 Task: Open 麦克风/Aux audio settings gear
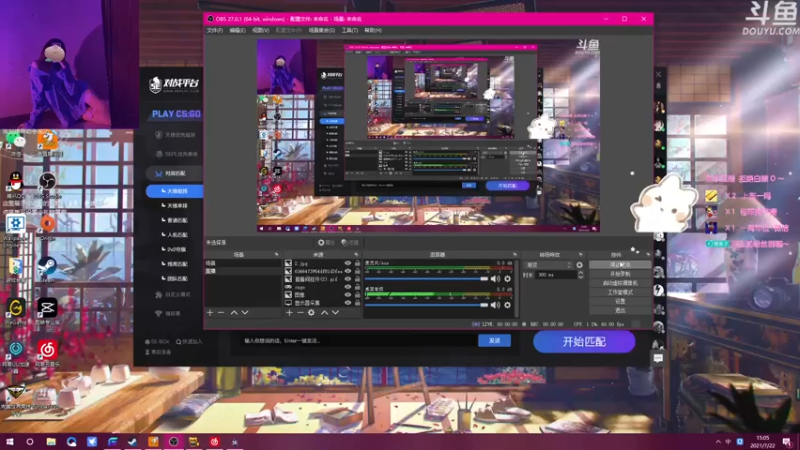pos(507,279)
